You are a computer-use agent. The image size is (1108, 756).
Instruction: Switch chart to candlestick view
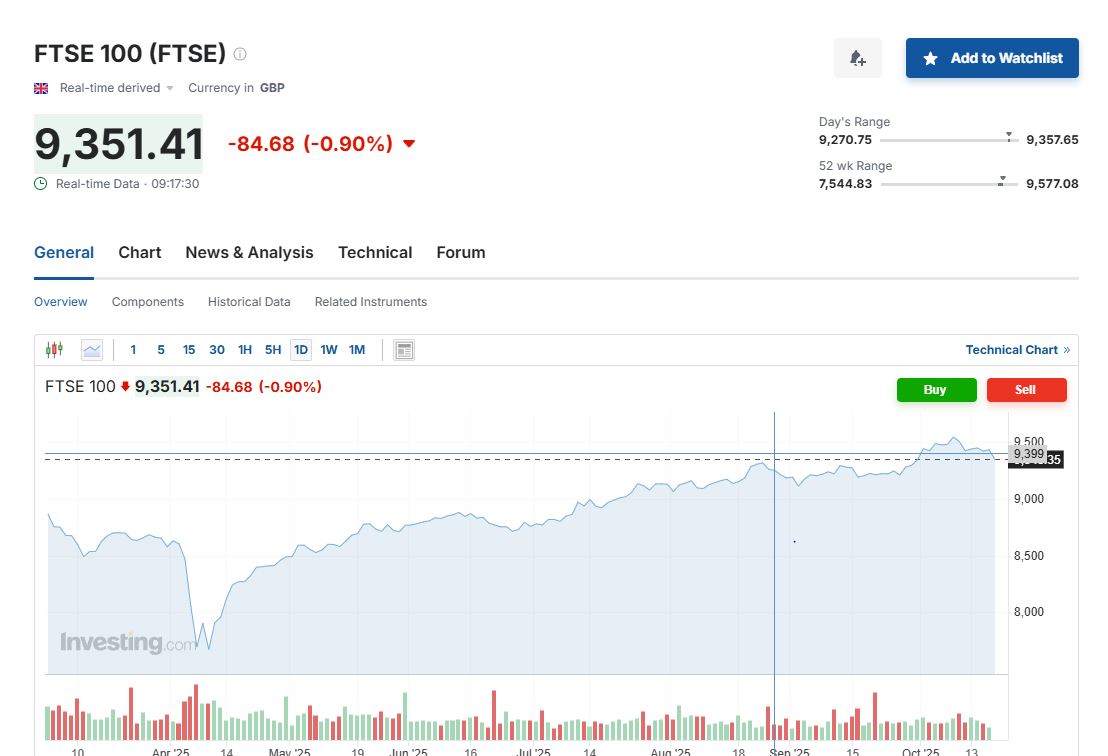[x=54, y=350]
